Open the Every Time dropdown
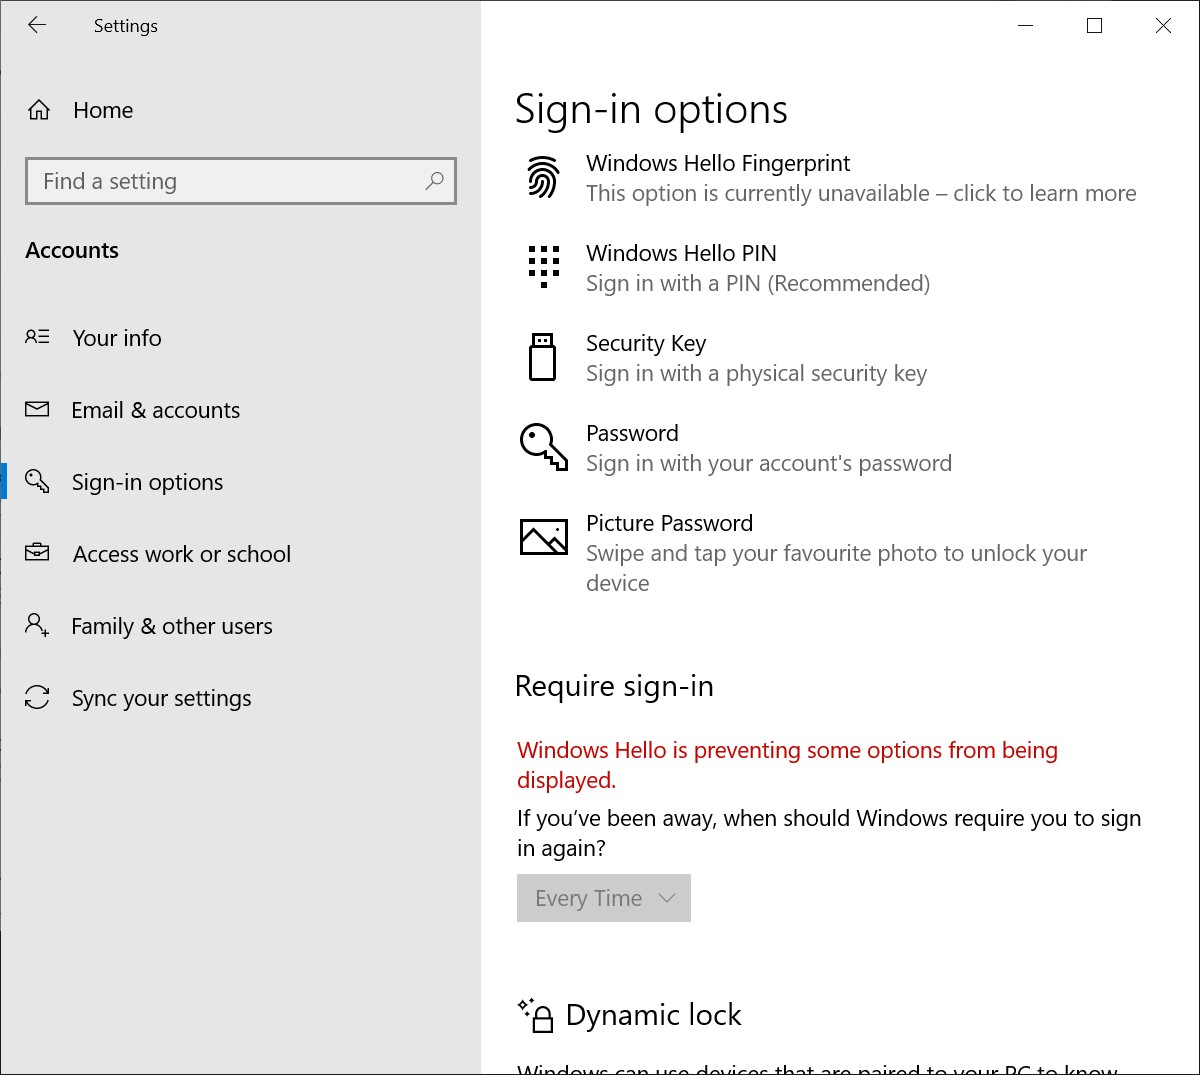The height and width of the screenshot is (1075, 1200). point(604,898)
